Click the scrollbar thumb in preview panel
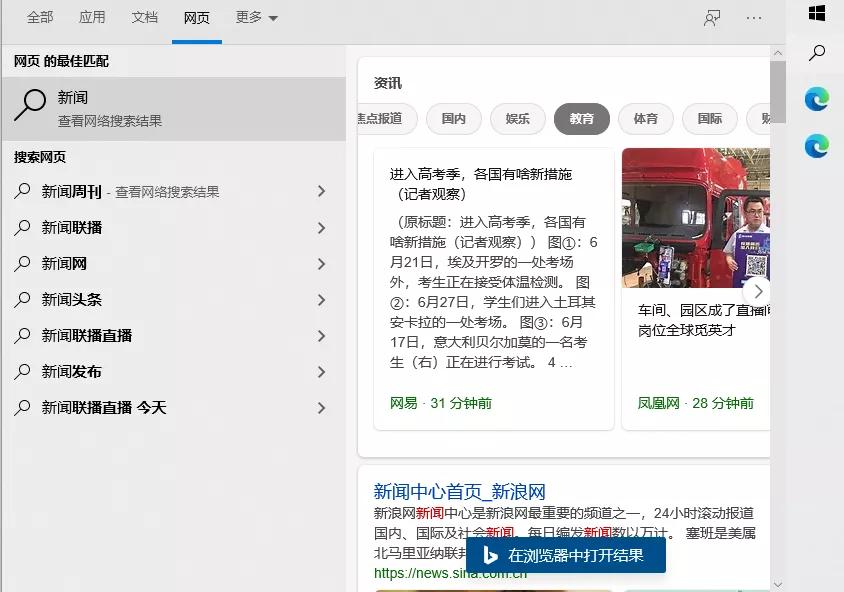 (778, 93)
